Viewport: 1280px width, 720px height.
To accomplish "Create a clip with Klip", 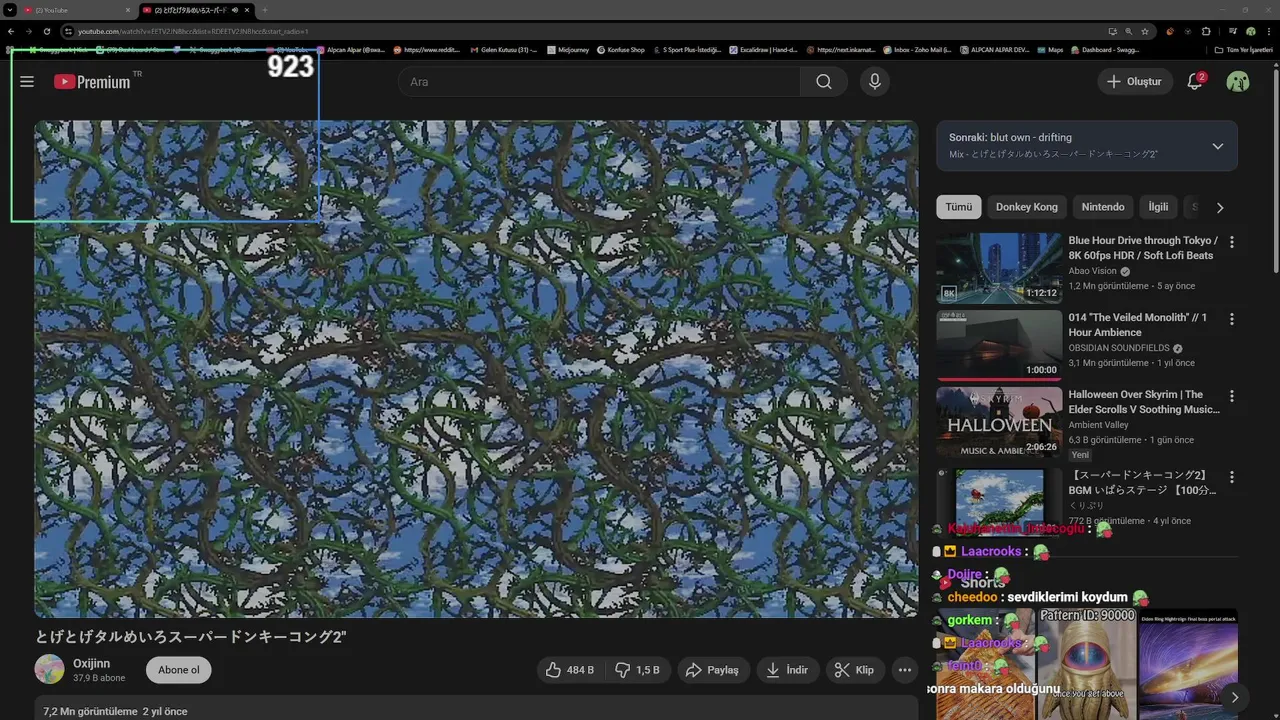I will [x=855, y=670].
